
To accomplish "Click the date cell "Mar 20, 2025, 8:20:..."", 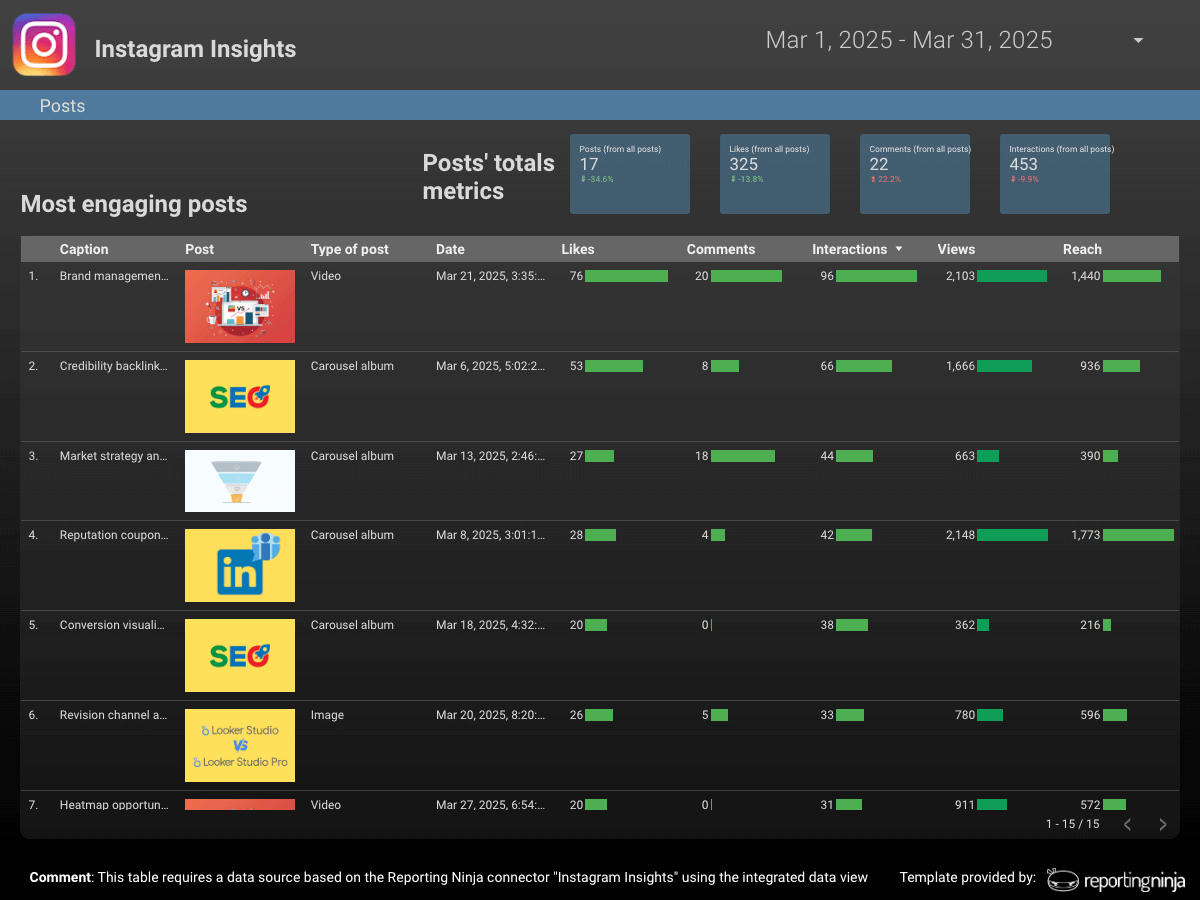I will (x=491, y=715).
